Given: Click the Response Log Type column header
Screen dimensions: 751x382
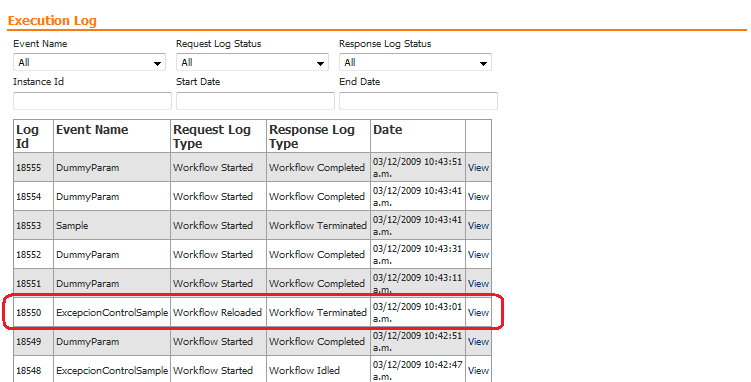Looking at the screenshot, I should (318, 136).
